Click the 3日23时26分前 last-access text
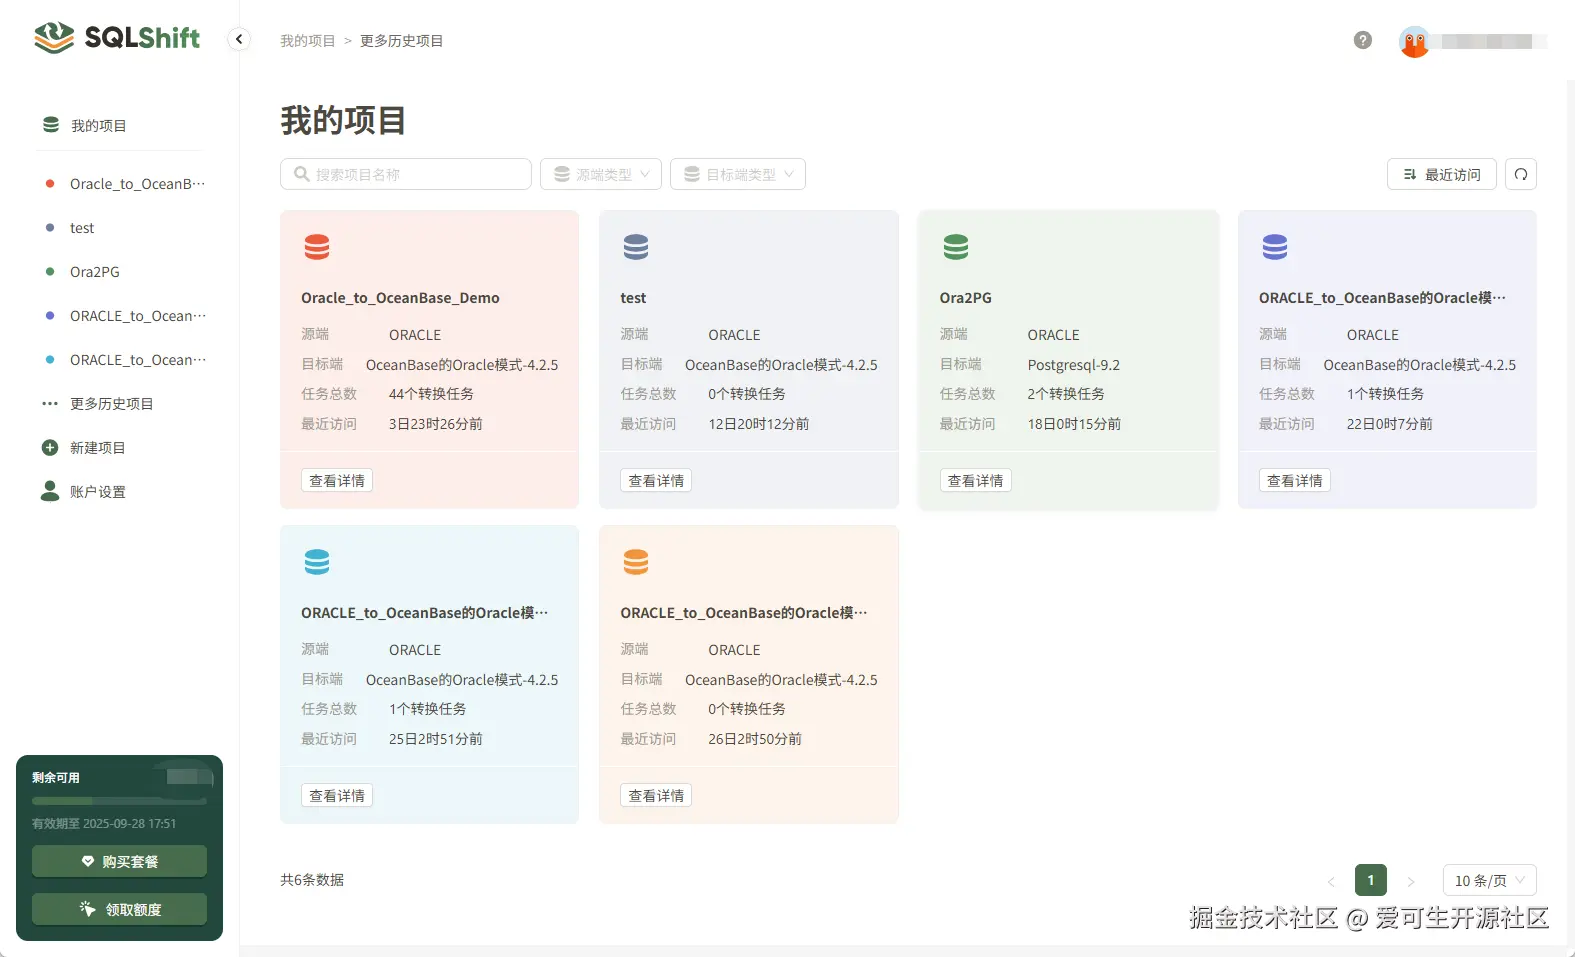The width and height of the screenshot is (1575, 957). (x=436, y=424)
